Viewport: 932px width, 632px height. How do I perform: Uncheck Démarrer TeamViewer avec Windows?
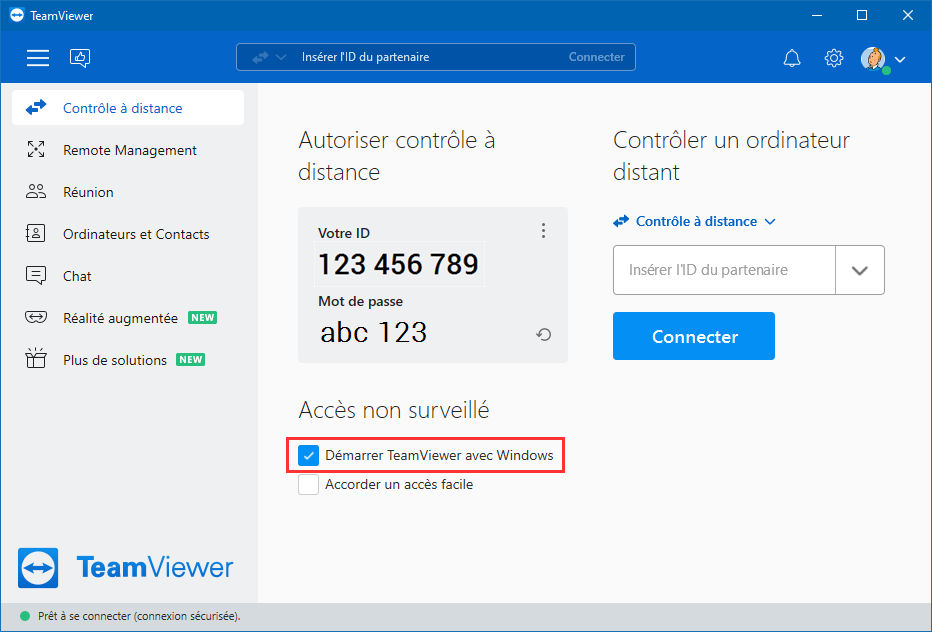[308, 455]
